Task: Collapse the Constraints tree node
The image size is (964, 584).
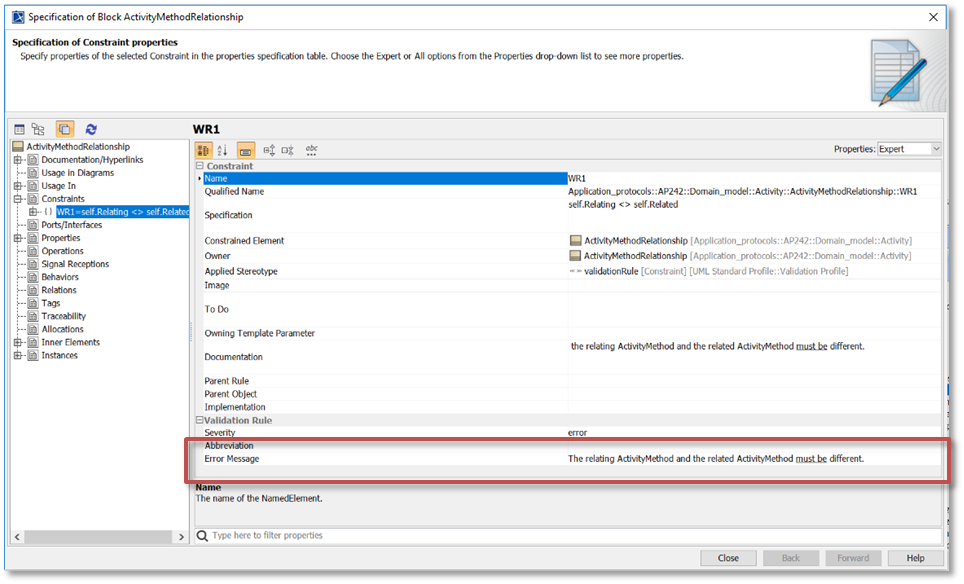Action: (18, 199)
